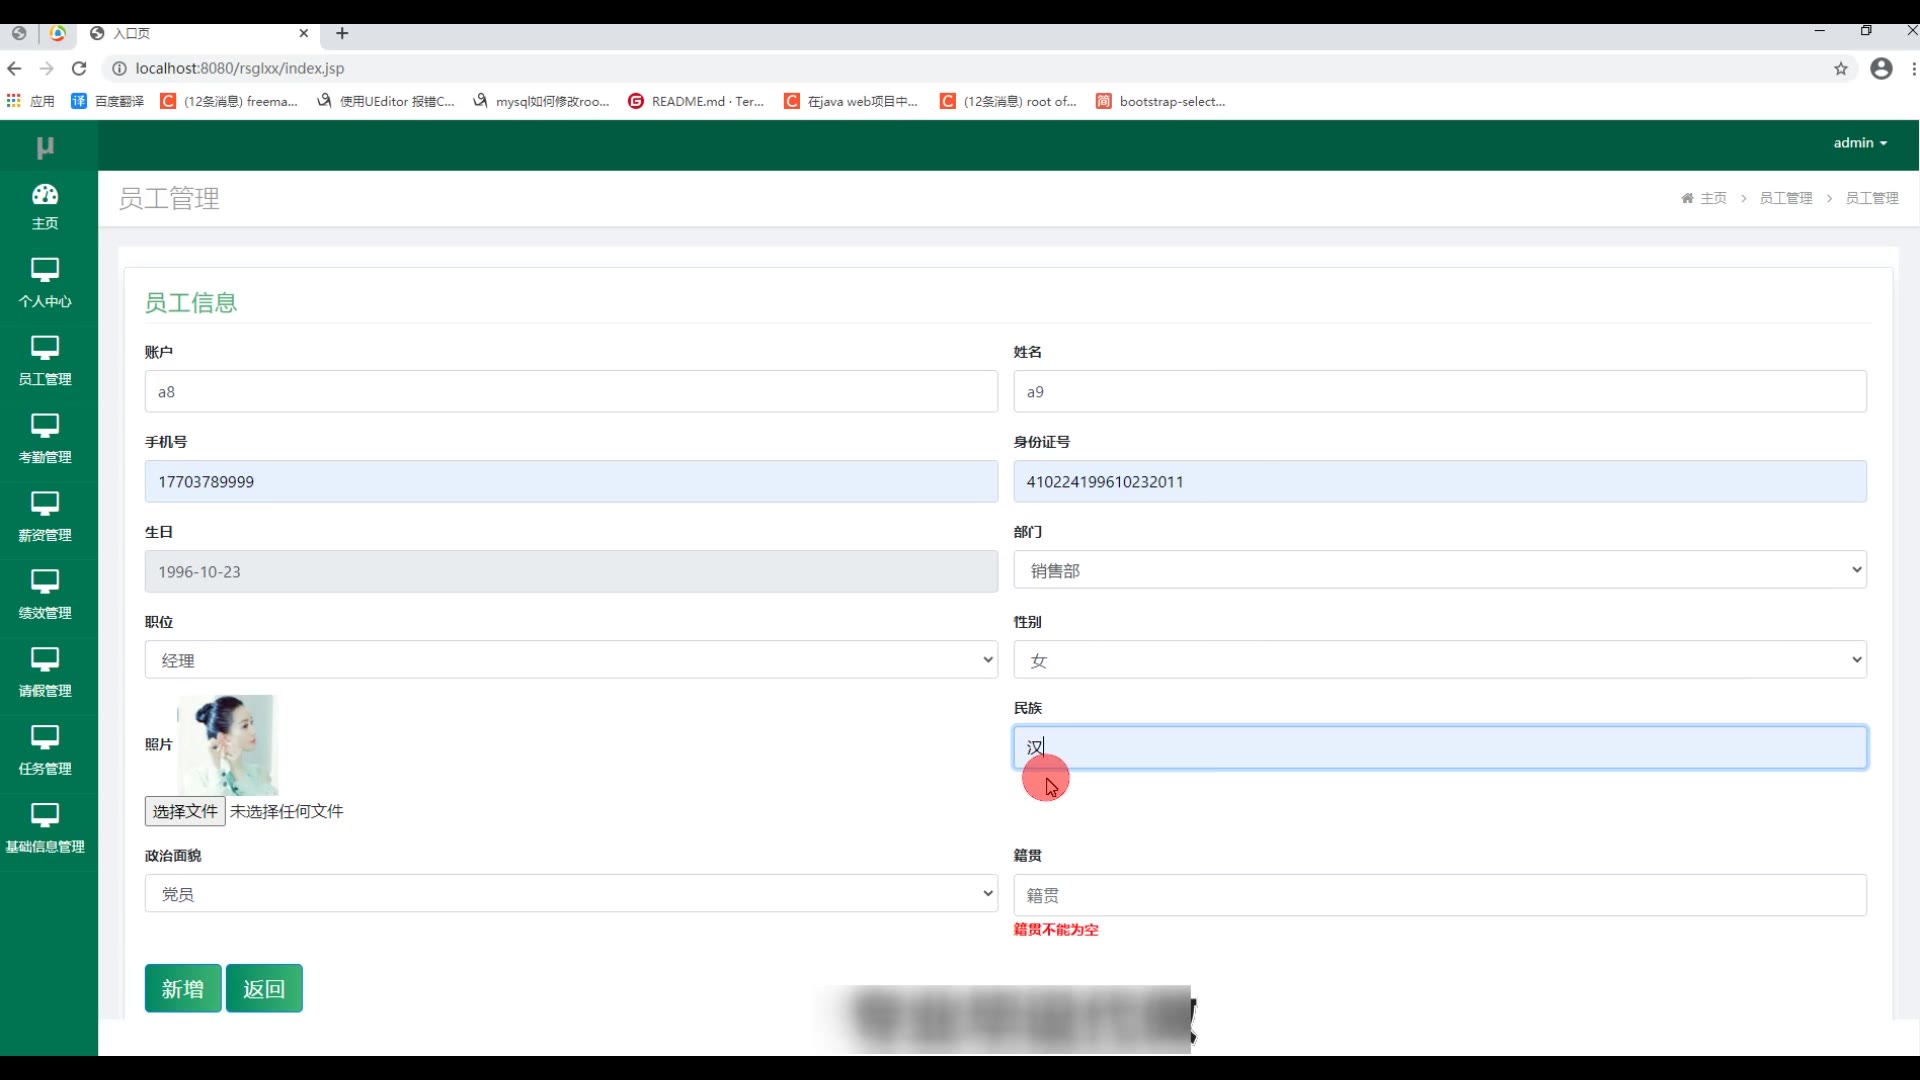
Task: Click the 选择文件 file chooser button
Action: (x=185, y=811)
